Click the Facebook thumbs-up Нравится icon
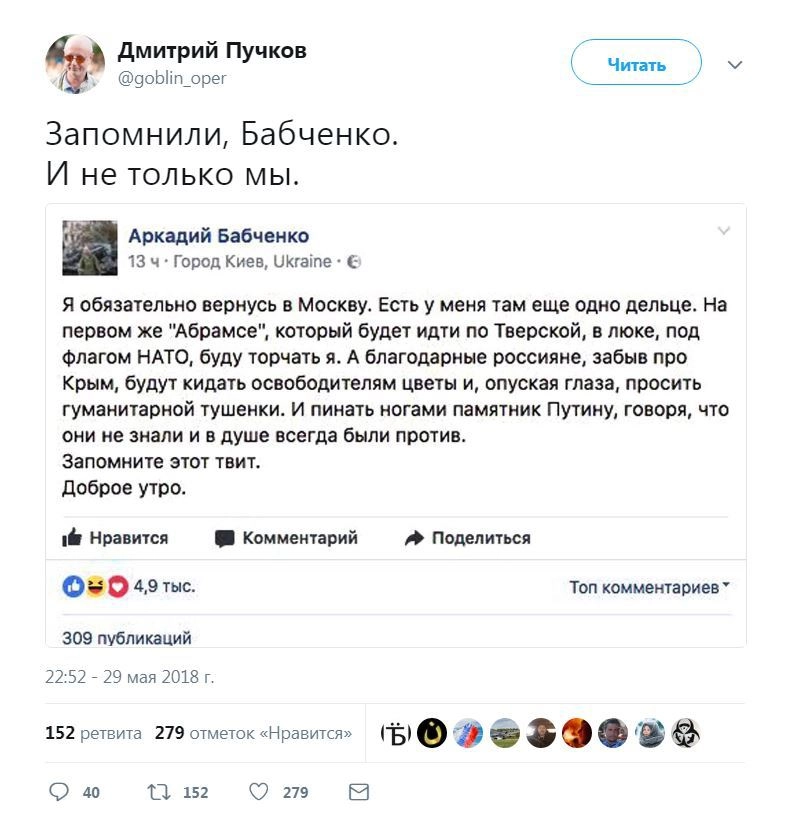This screenshot has width=792, height=833. tap(72, 538)
